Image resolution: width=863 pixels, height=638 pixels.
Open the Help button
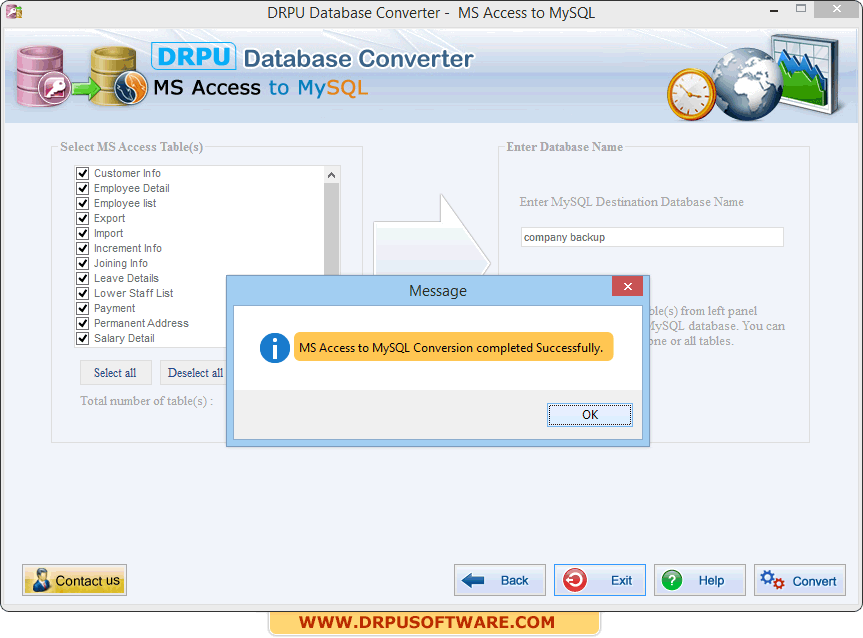pyautogui.click(x=700, y=580)
